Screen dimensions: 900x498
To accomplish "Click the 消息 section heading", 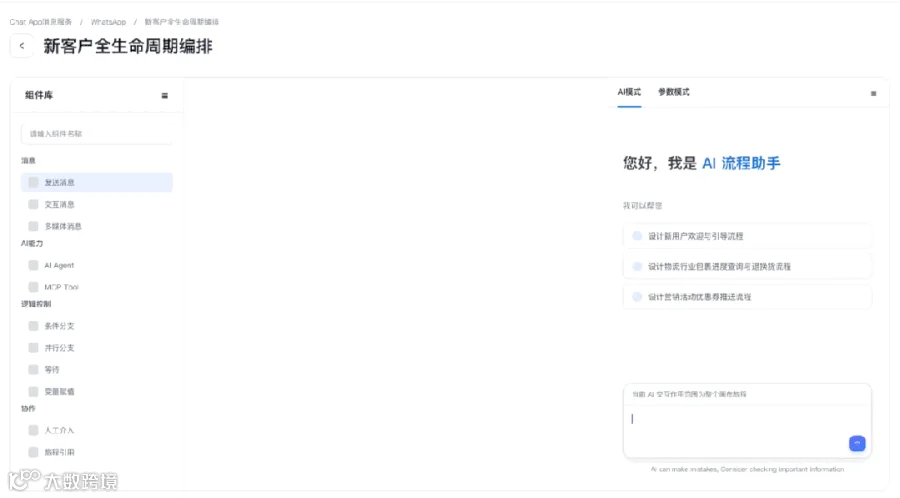I will pyautogui.click(x=28, y=161).
